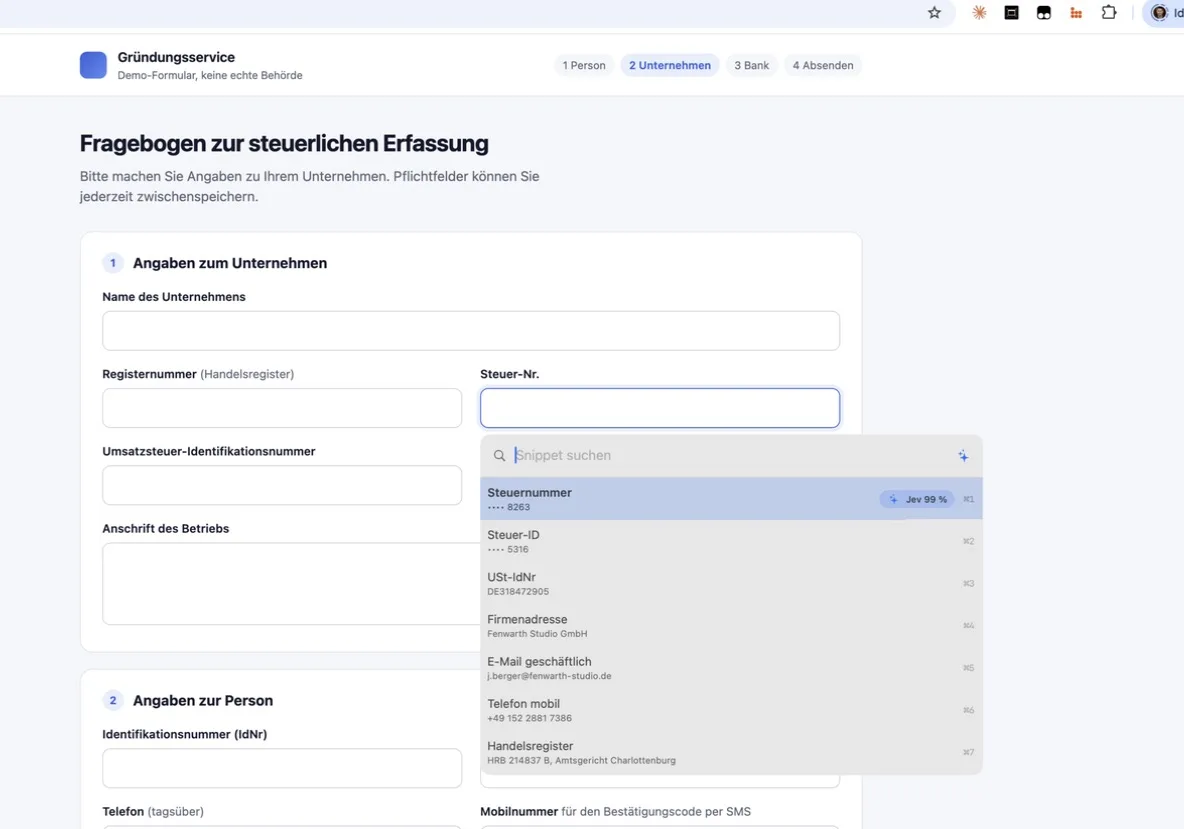
Task: Click the orange dots extension icon
Action: (1076, 12)
